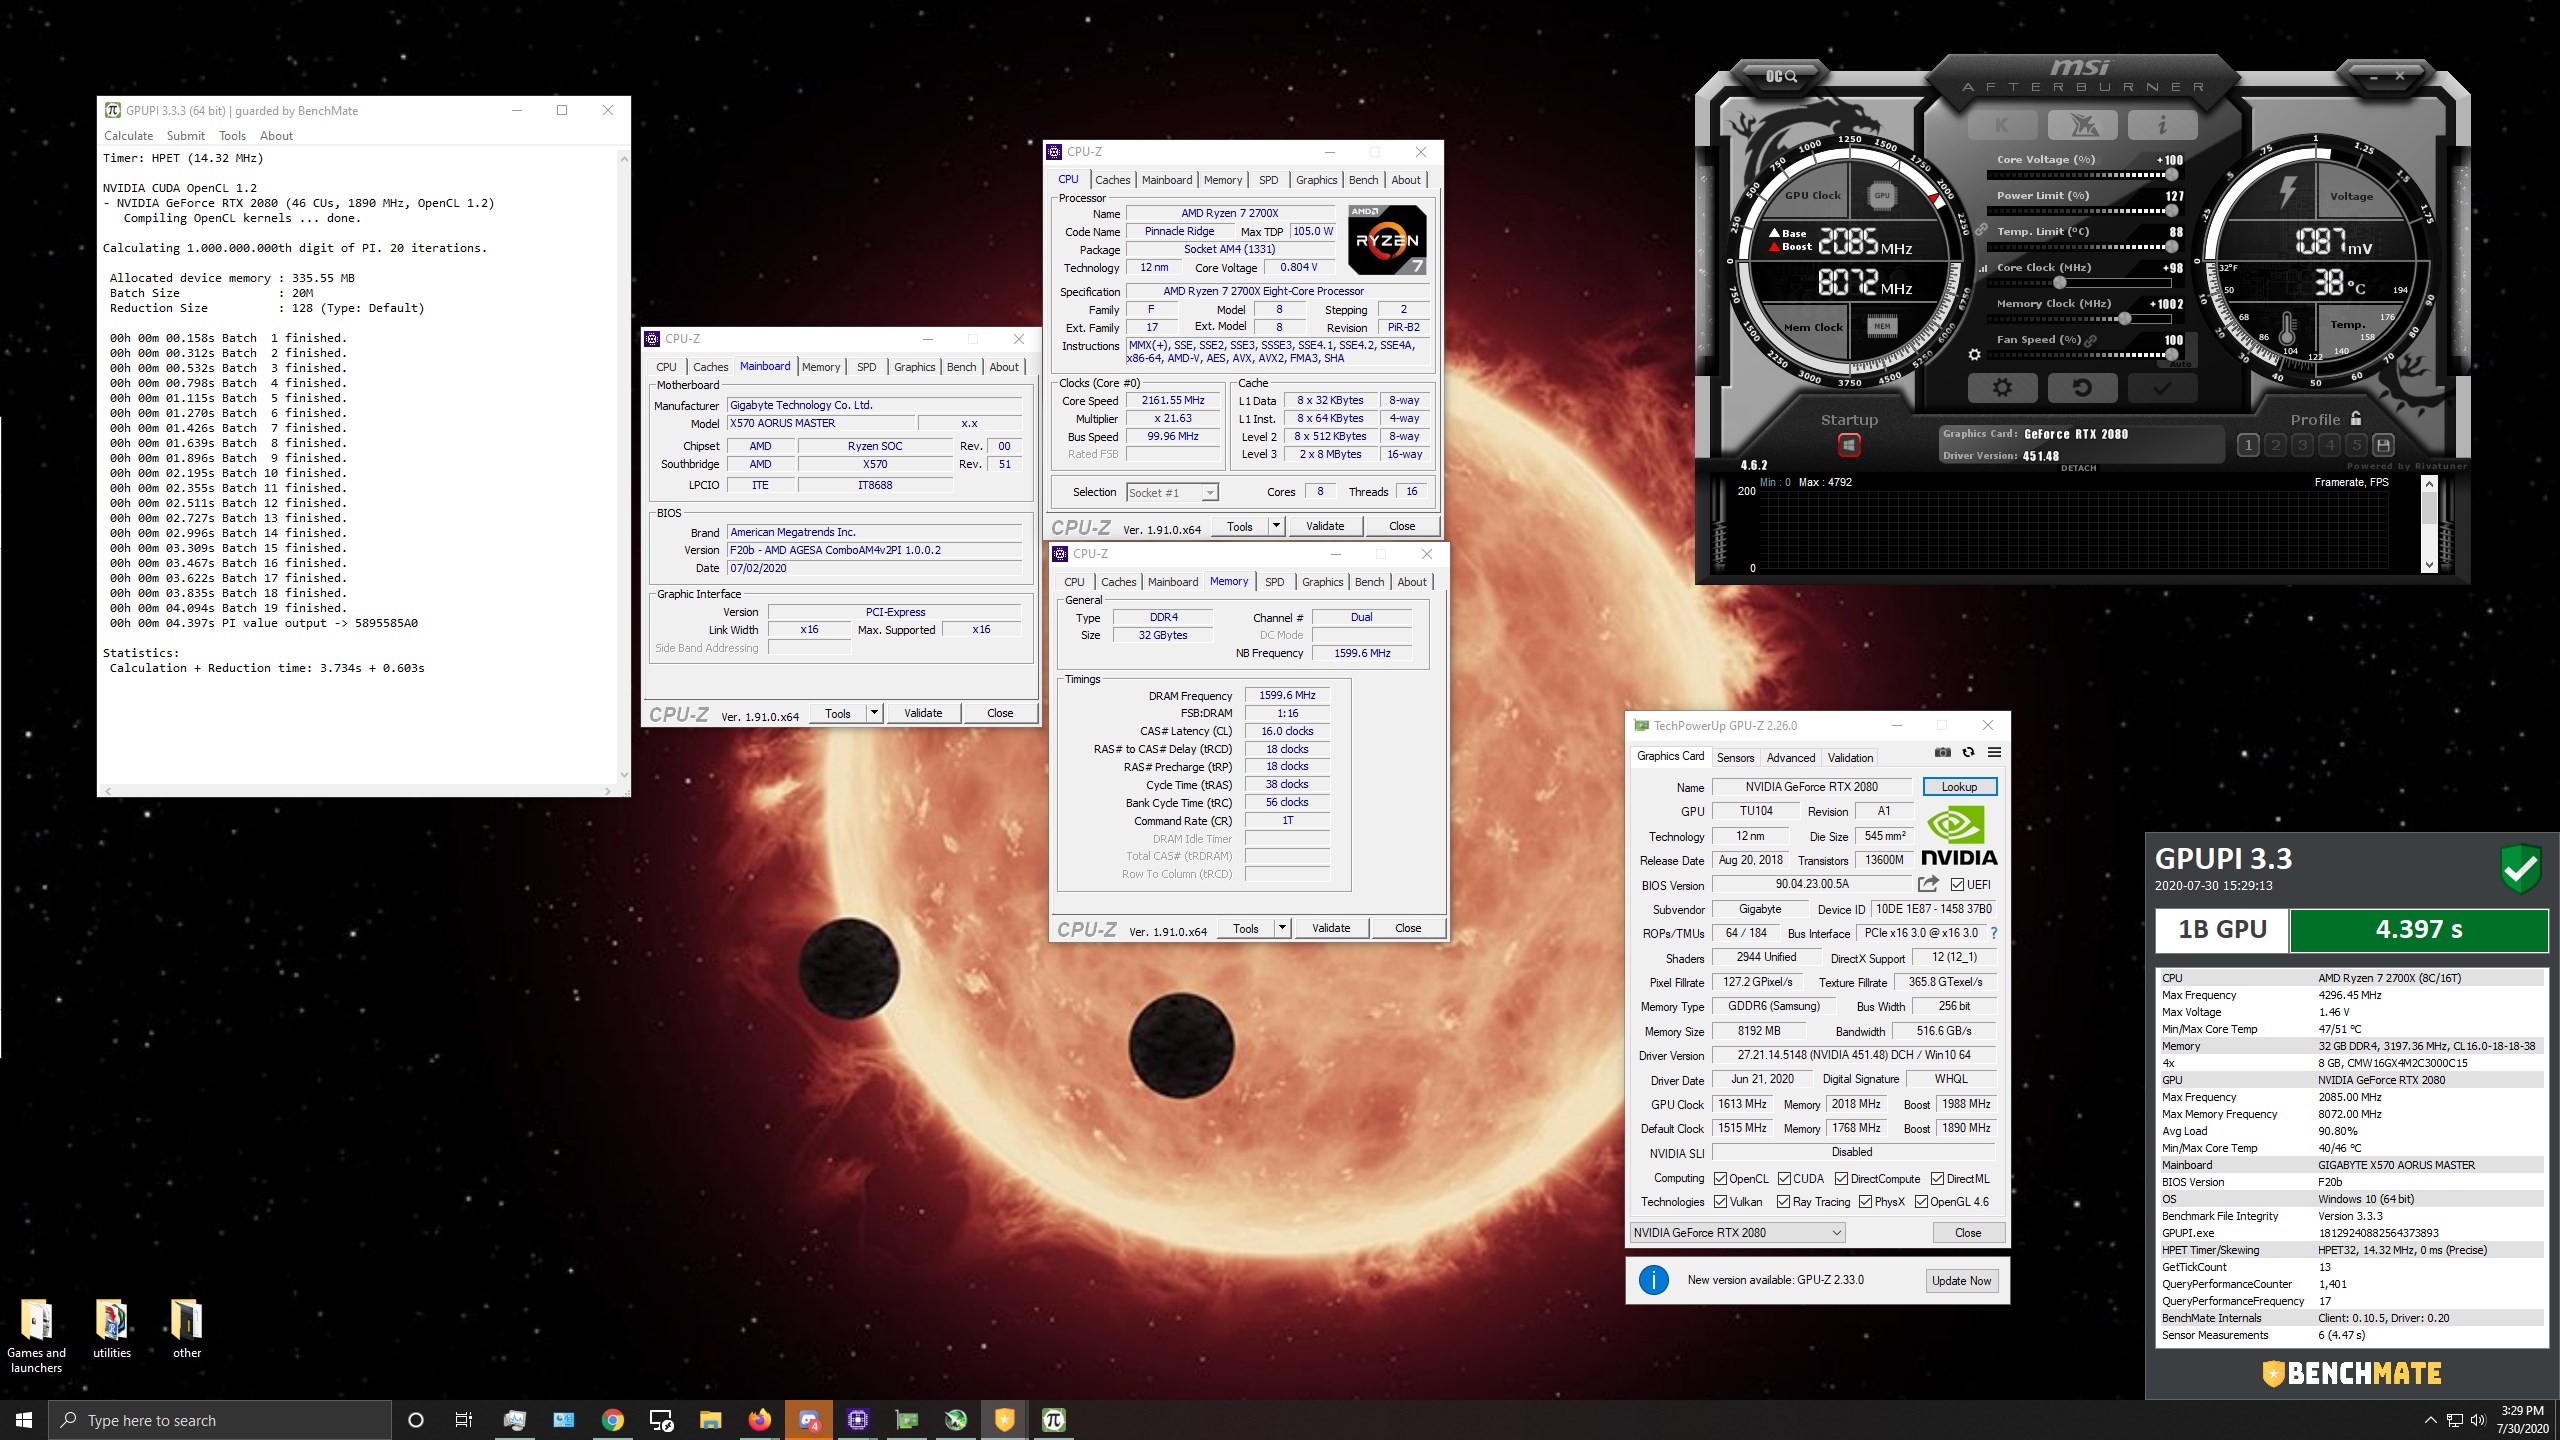
Task: Click the Kombustor K button in Afterburner
Action: coord(2002,125)
